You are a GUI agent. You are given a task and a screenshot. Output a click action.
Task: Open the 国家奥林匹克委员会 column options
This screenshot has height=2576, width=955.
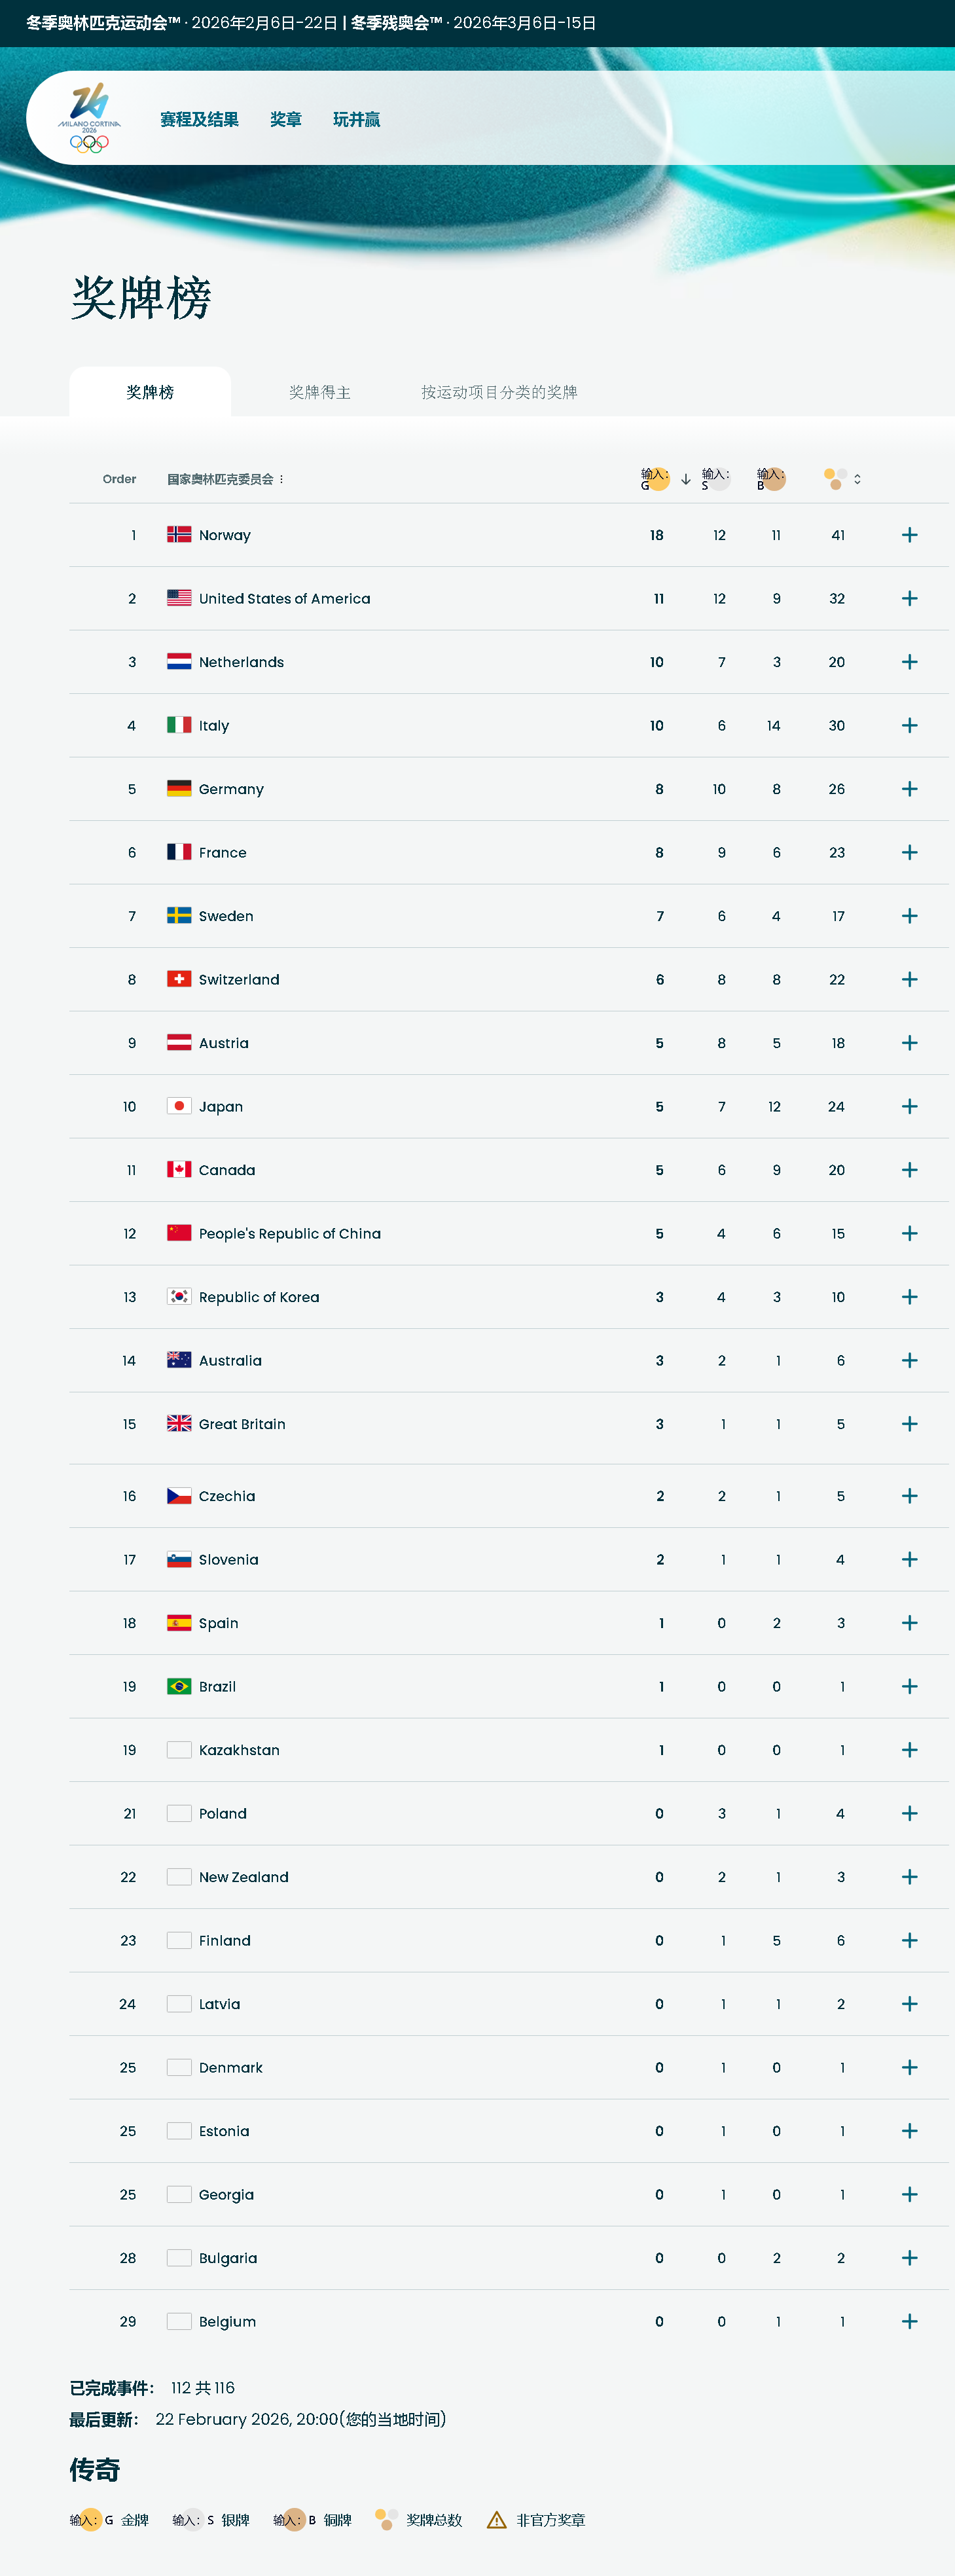[x=282, y=479]
